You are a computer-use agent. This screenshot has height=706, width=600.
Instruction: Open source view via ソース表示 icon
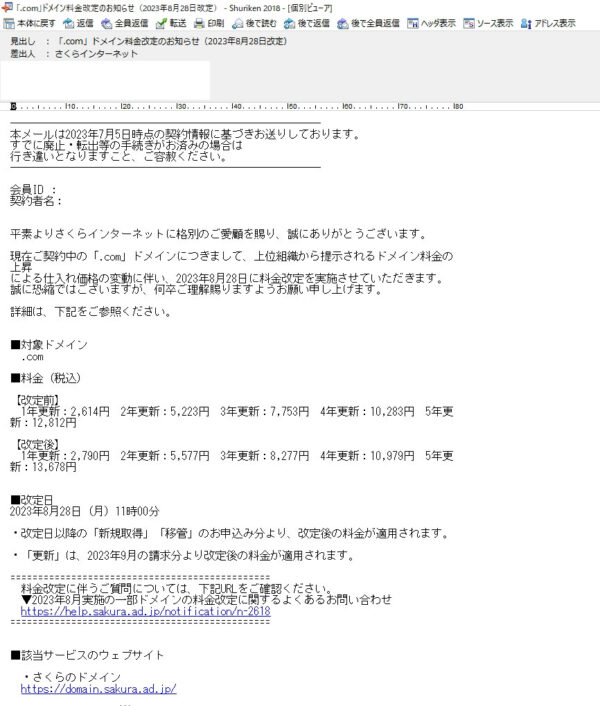[469, 23]
